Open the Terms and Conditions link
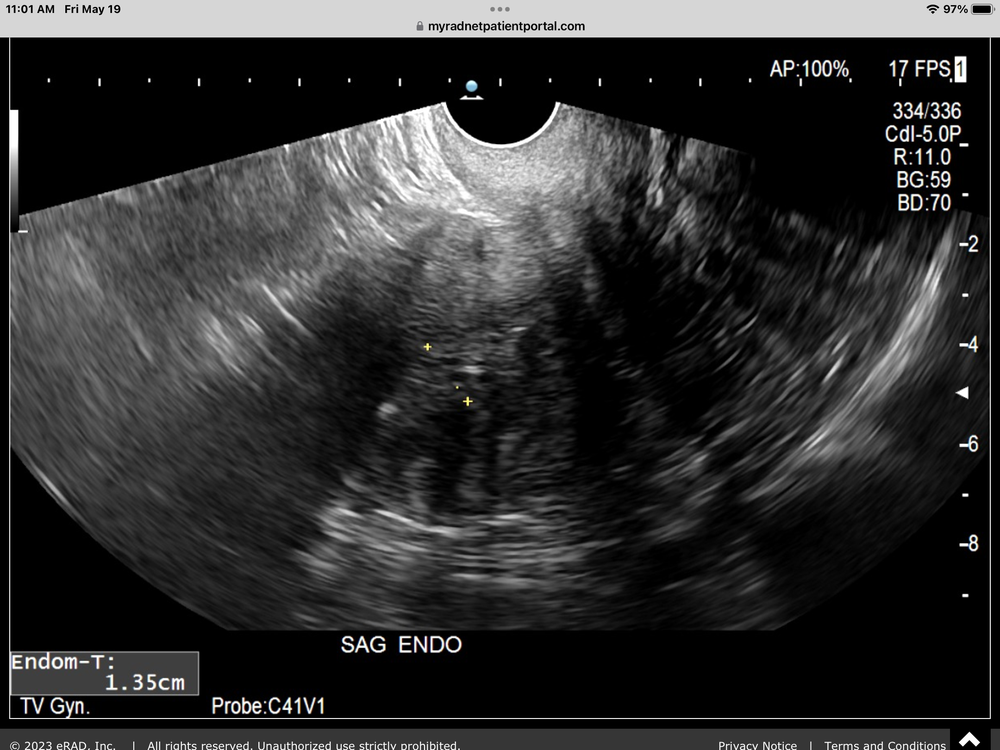 tap(884, 745)
